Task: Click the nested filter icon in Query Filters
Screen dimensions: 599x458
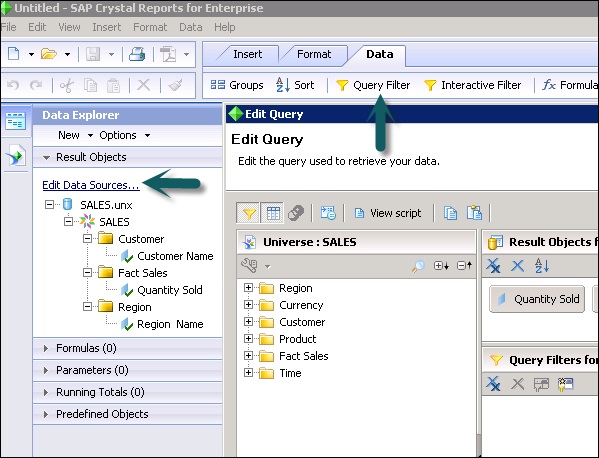Action: pos(541,384)
